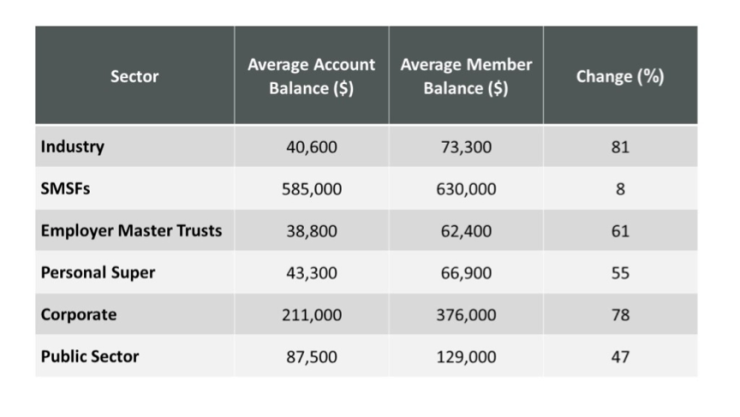The width and height of the screenshot is (740, 417).
Task: Click the 87,500 account balance cell
Action: [x=312, y=356]
